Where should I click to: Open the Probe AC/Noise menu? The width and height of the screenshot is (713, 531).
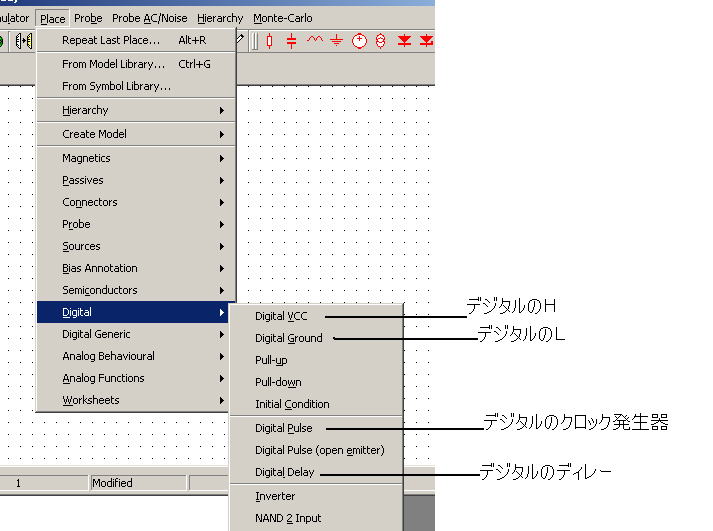coord(150,18)
